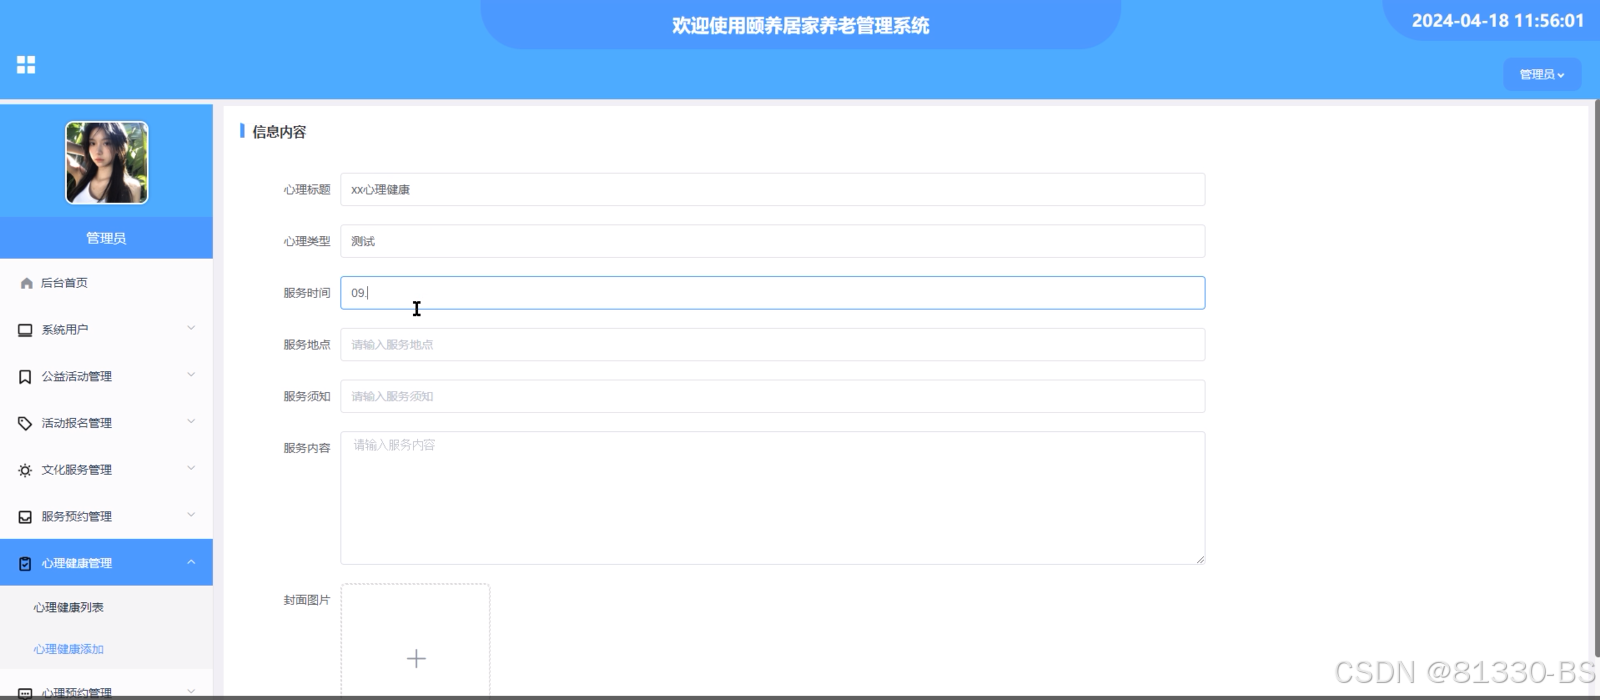Expand the 系统用户 menu chevron
This screenshot has width=1600, height=700.
tap(191, 328)
